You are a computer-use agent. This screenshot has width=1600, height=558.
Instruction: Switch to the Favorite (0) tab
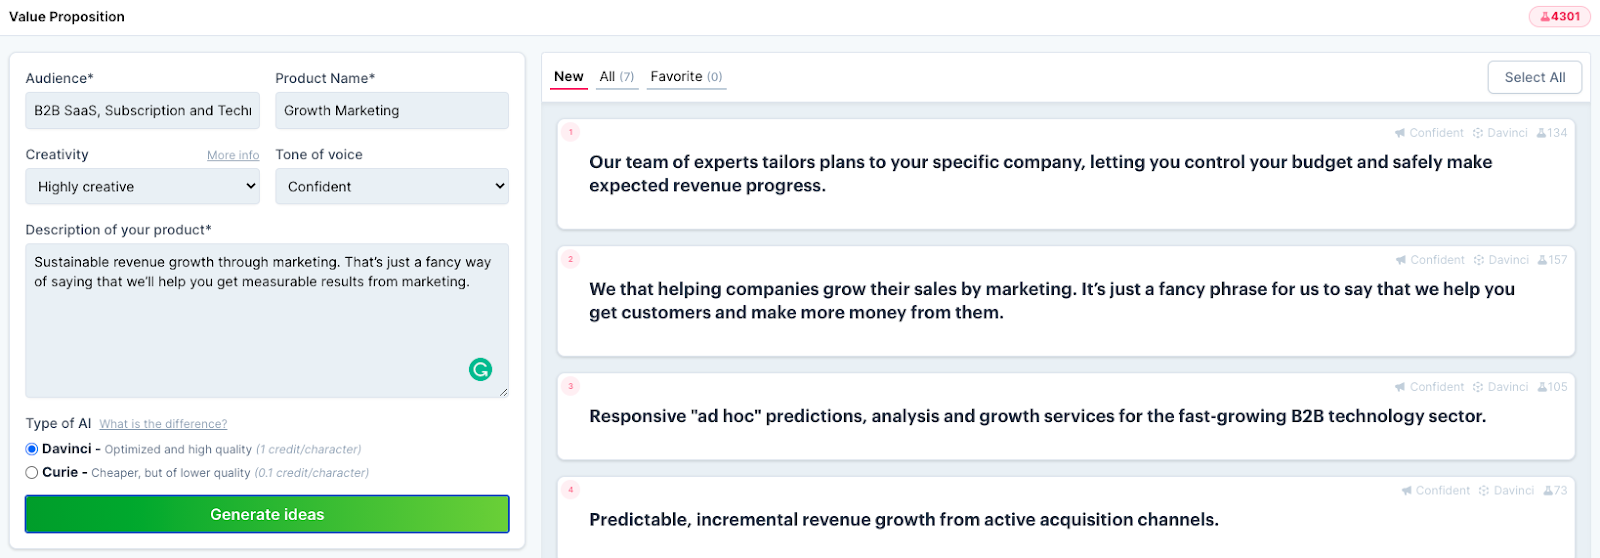coord(686,77)
